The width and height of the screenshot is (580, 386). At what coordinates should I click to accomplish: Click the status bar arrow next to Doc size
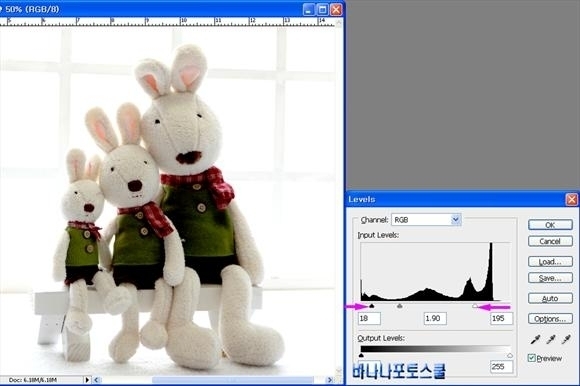point(87,380)
